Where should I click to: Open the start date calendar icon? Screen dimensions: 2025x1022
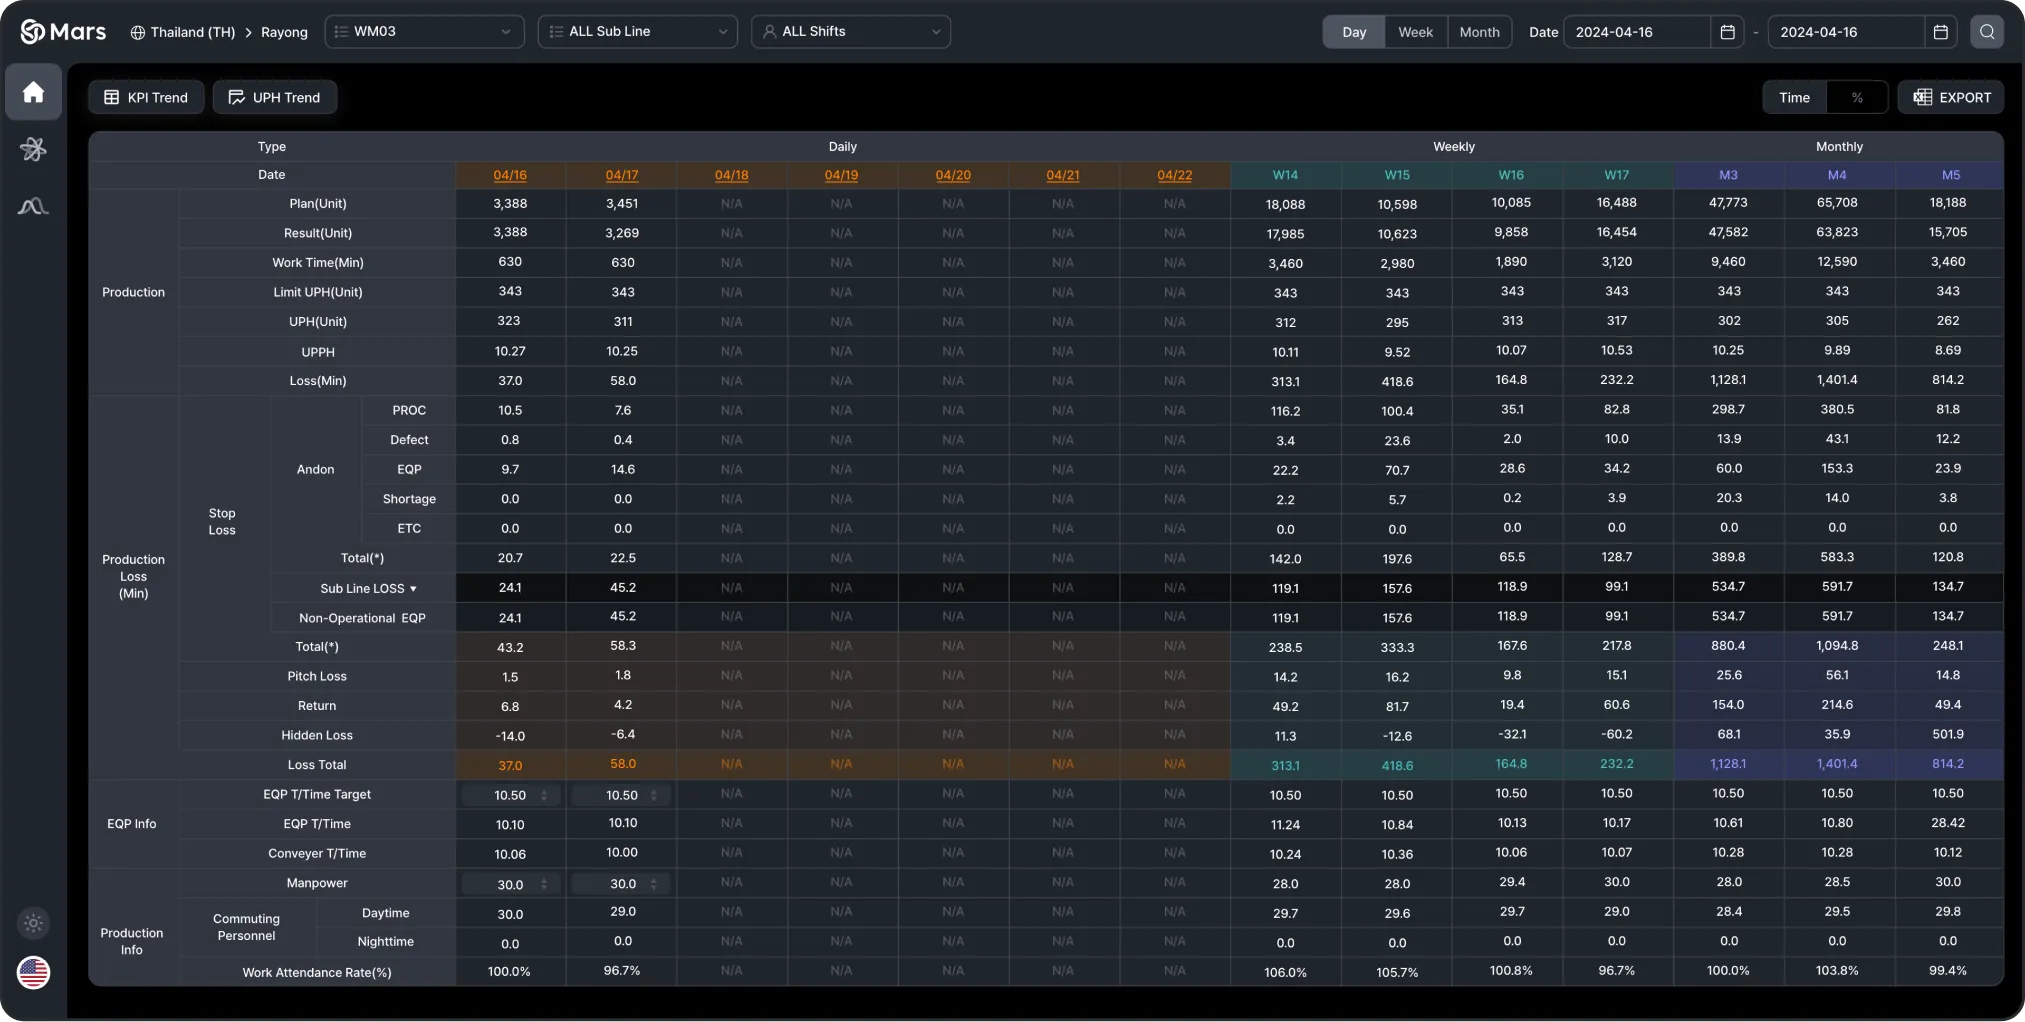pyautogui.click(x=1727, y=32)
